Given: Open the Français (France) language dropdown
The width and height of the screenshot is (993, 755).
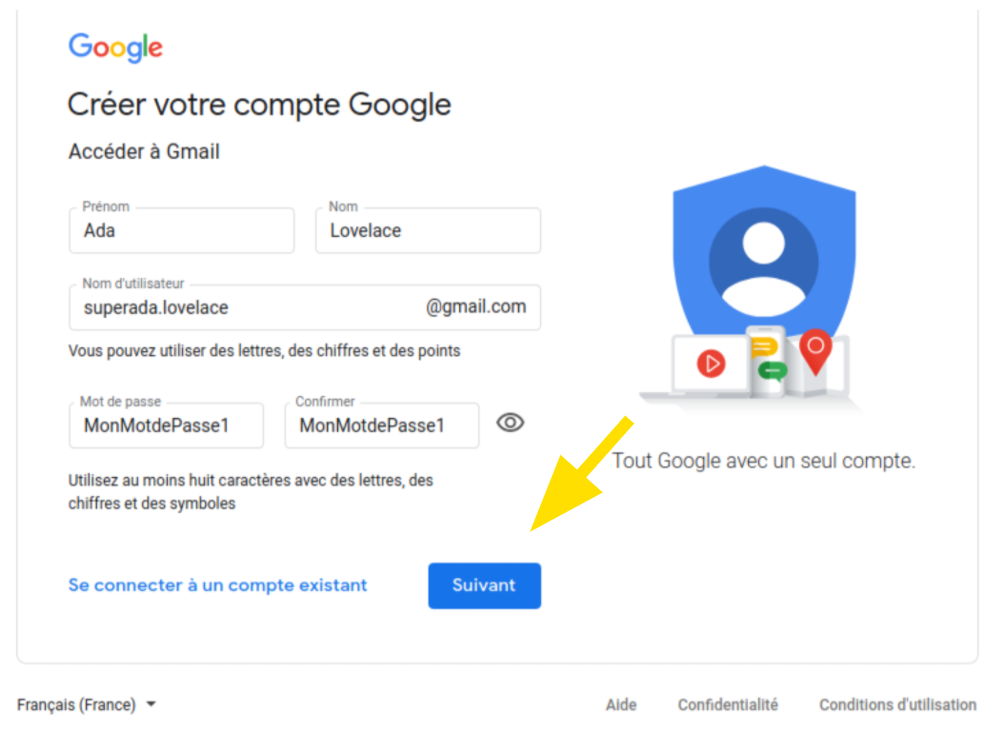Looking at the screenshot, I should click(x=87, y=704).
